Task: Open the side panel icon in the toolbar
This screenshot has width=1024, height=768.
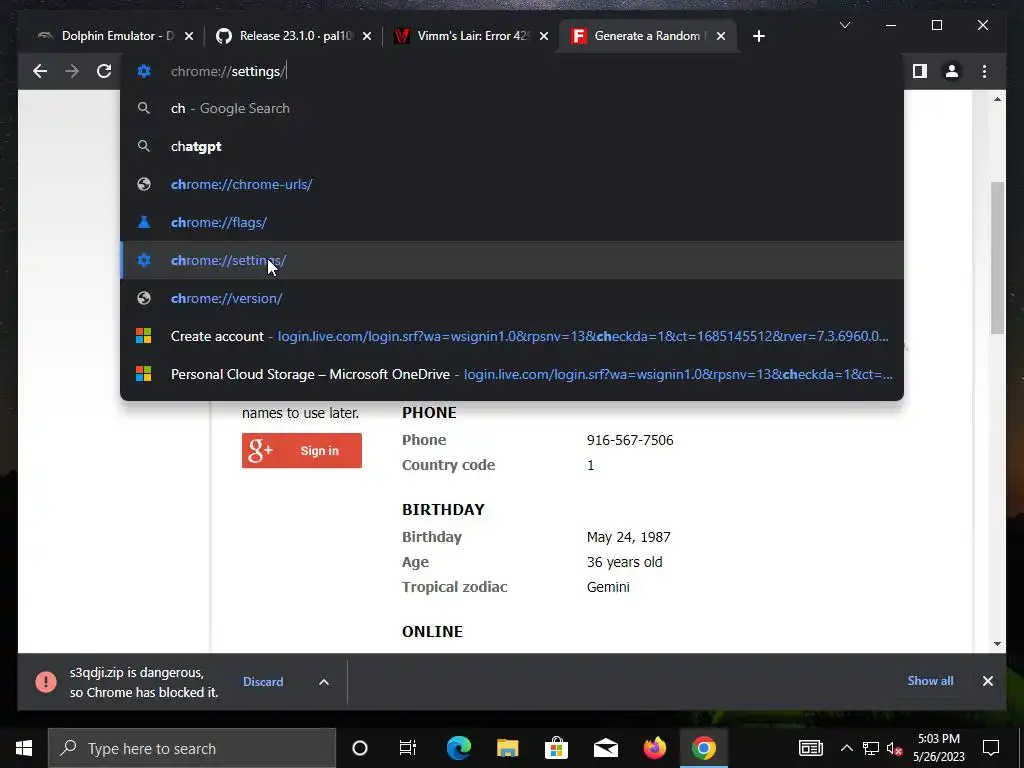Action: pyautogui.click(x=920, y=71)
